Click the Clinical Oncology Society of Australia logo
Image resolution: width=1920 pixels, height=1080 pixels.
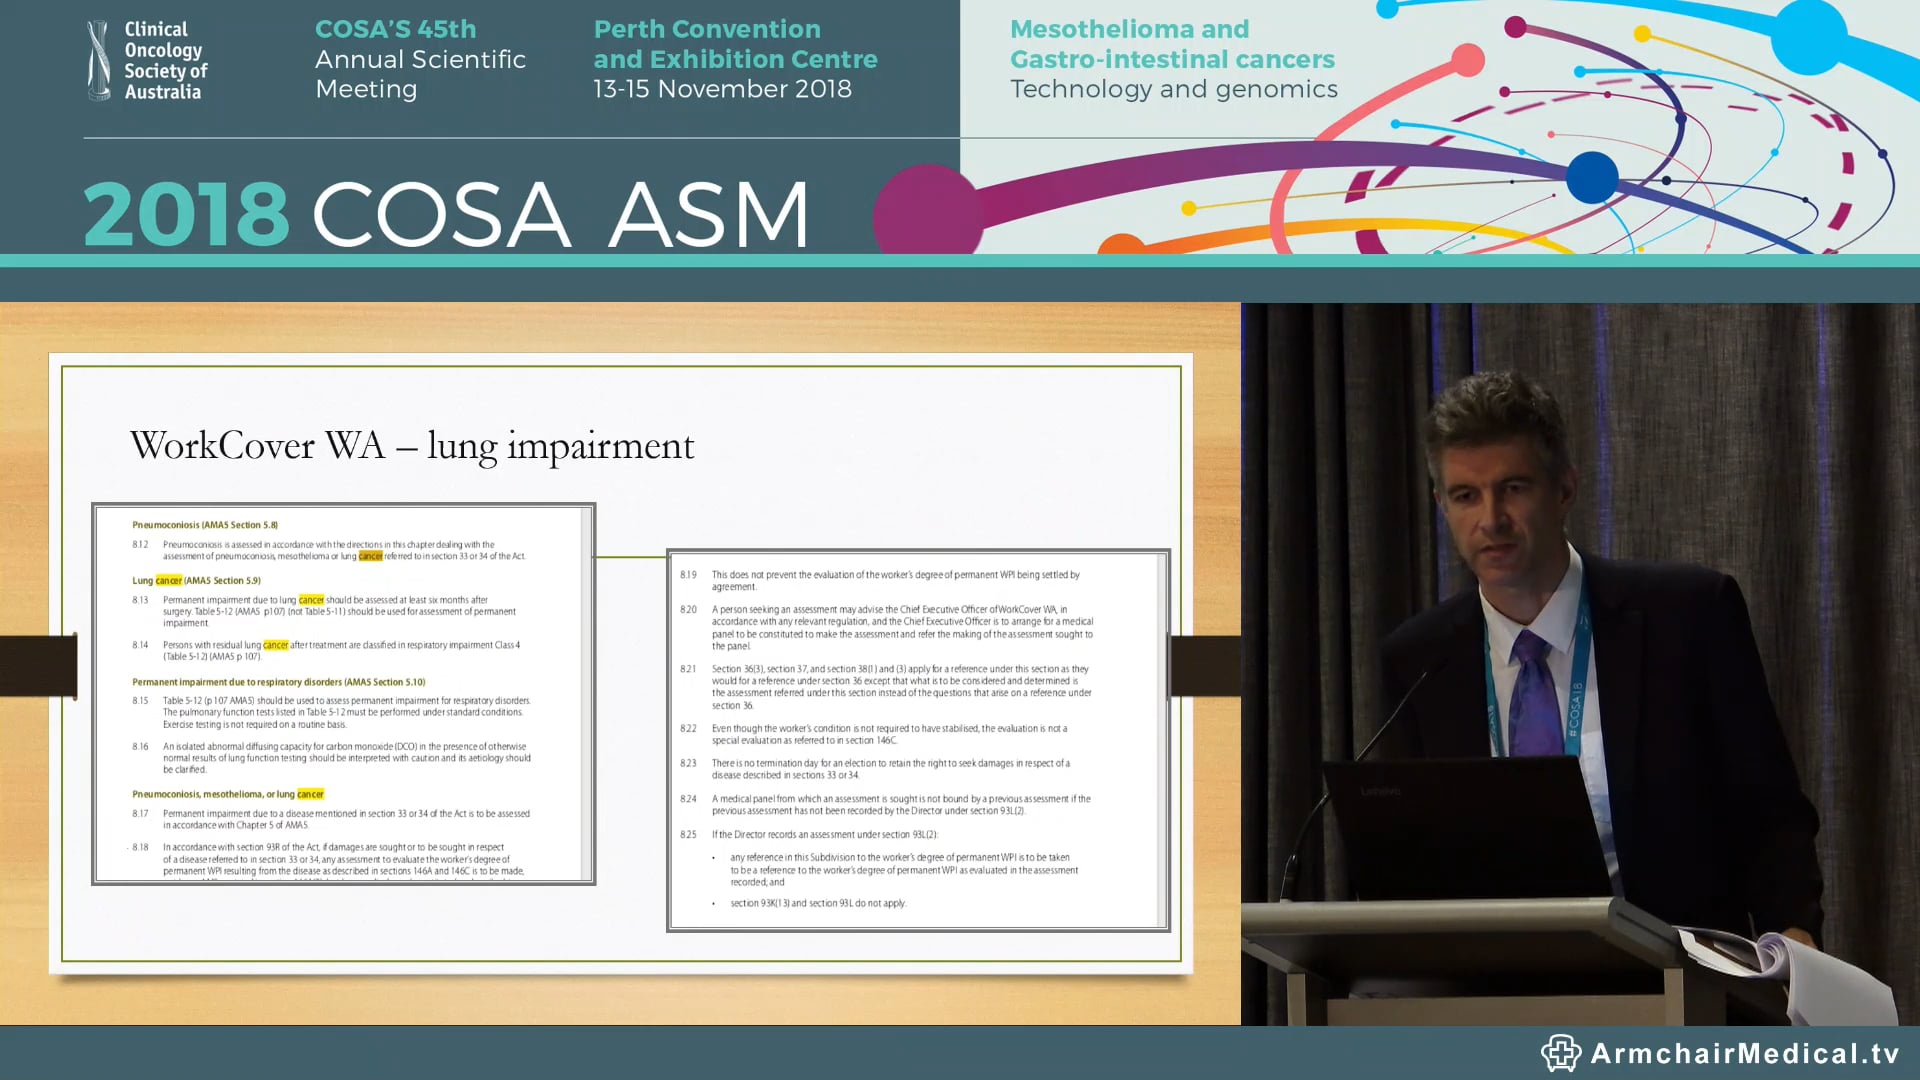tap(146, 60)
